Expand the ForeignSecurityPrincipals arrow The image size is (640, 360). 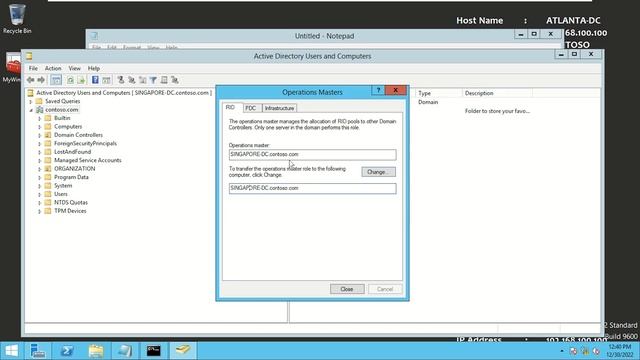[40, 144]
